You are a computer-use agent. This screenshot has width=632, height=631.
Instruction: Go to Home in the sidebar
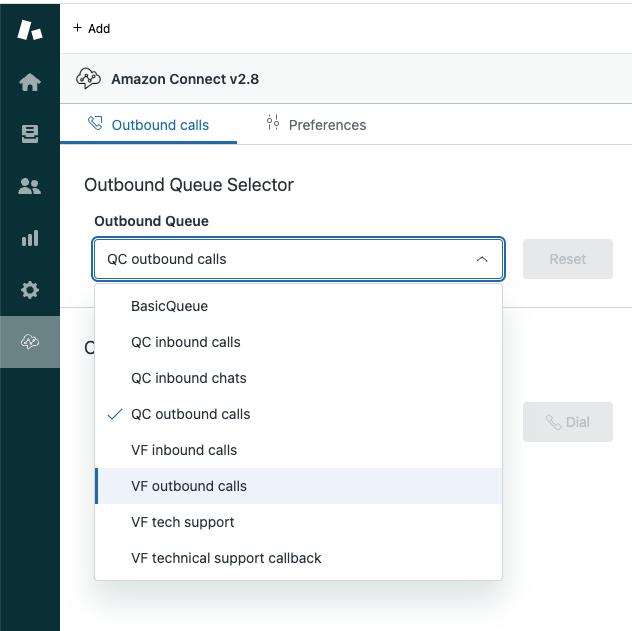coord(30,83)
